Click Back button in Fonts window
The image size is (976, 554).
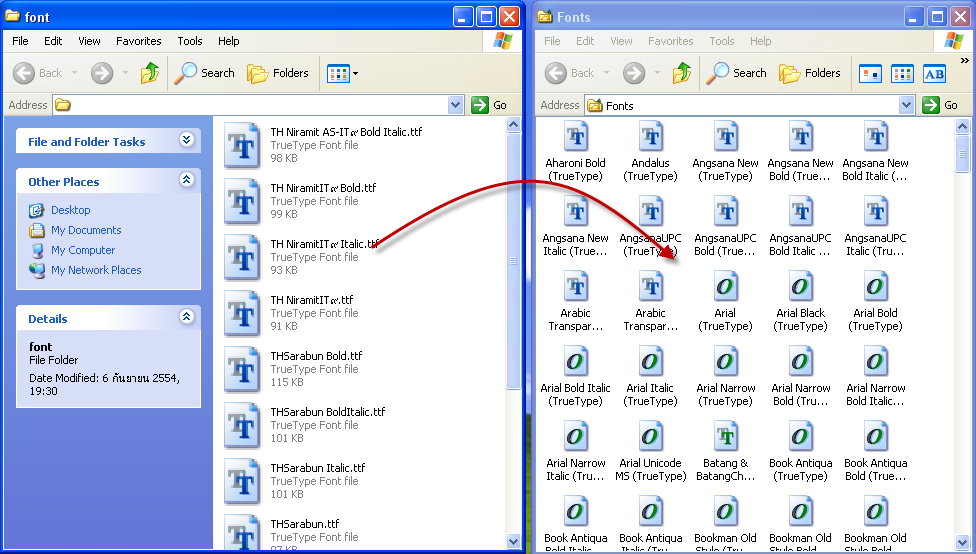click(x=570, y=73)
